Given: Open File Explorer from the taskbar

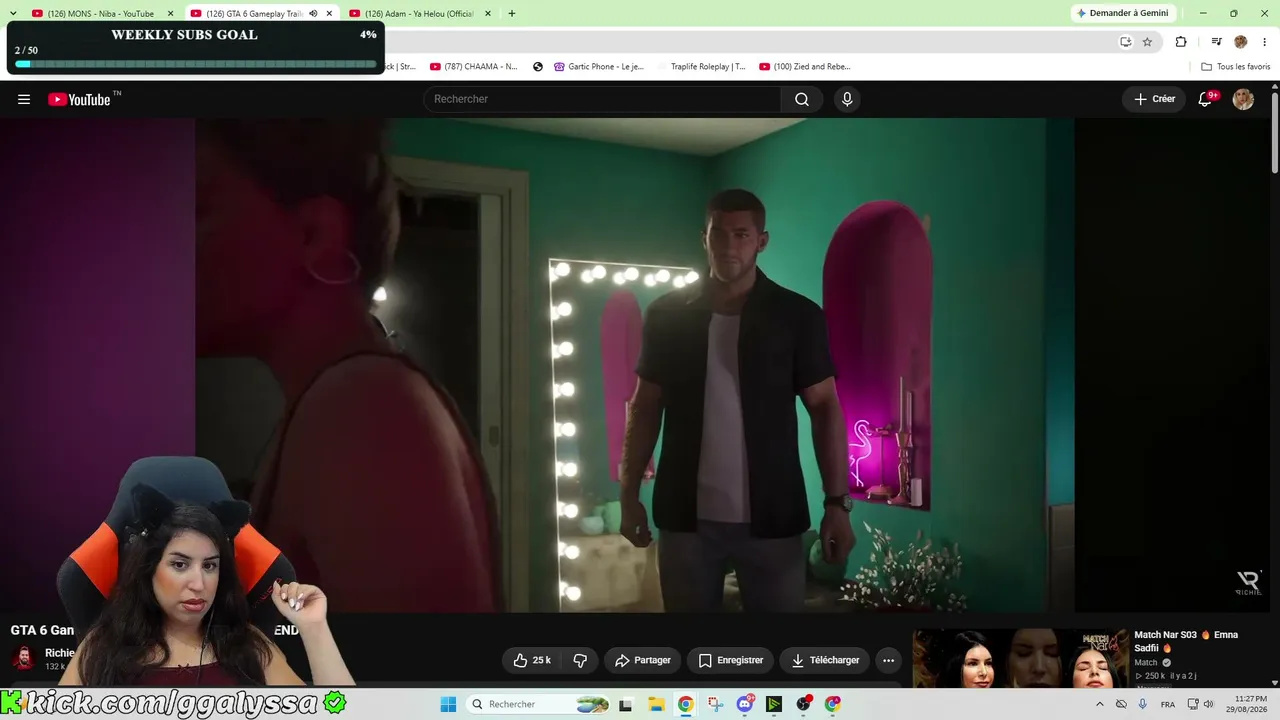Looking at the screenshot, I should tap(656, 704).
